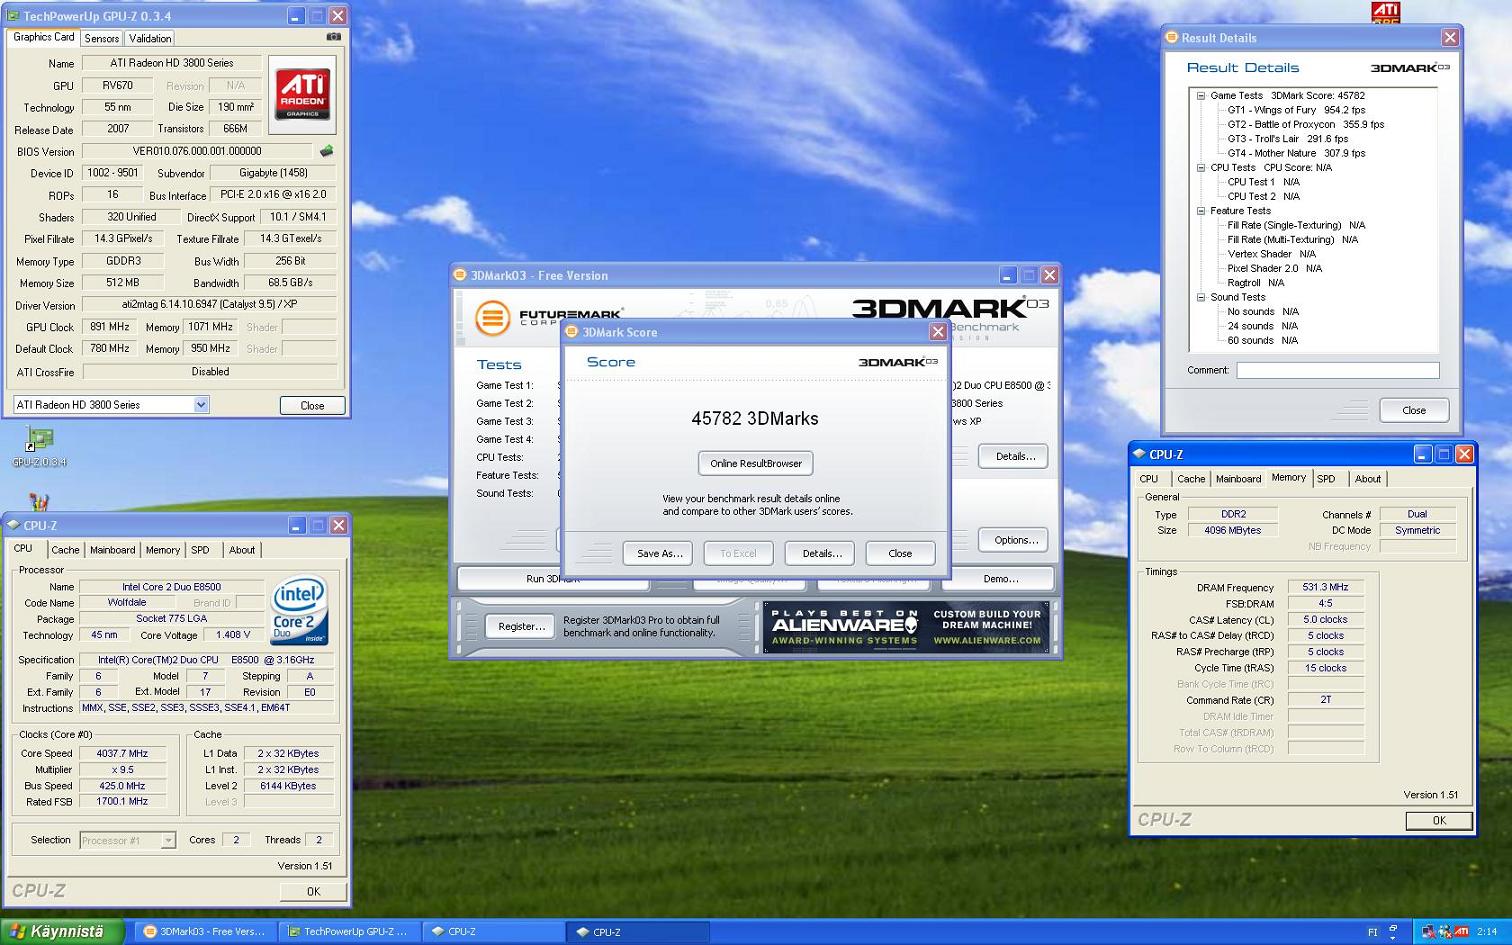
Task: Click Save As in 3DMark Score dialog
Action: (659, 553)
